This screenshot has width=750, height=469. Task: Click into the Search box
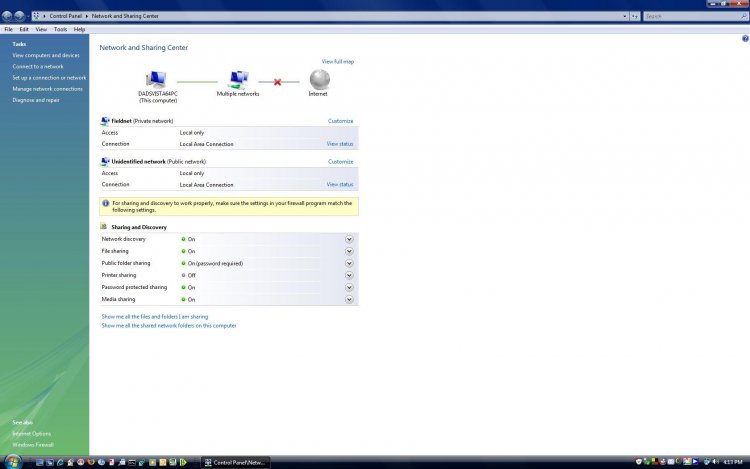pos(690,16)
